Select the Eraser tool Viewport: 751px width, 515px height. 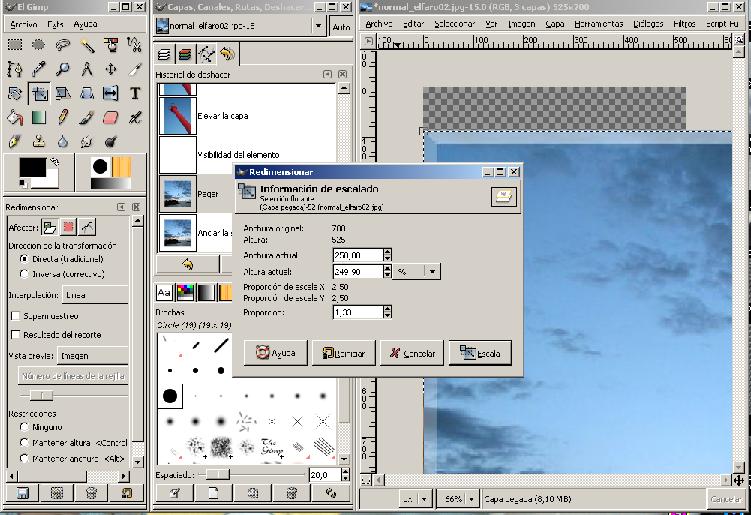click(111, 117)
